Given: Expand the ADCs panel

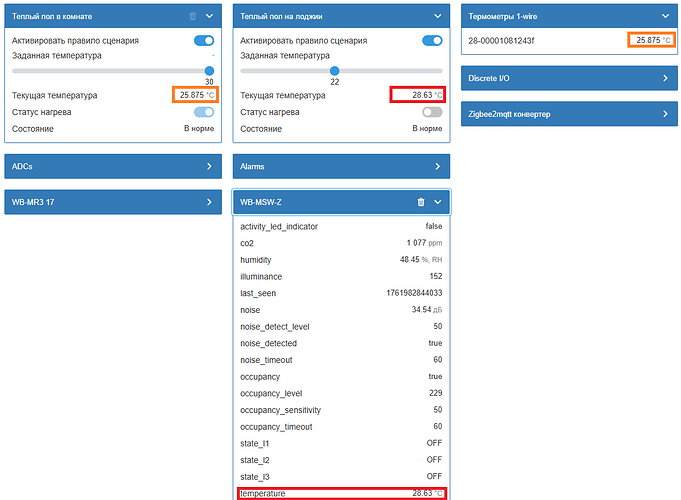Looking at the screenshot, I should pyautogui.click(x=209, y=166).
